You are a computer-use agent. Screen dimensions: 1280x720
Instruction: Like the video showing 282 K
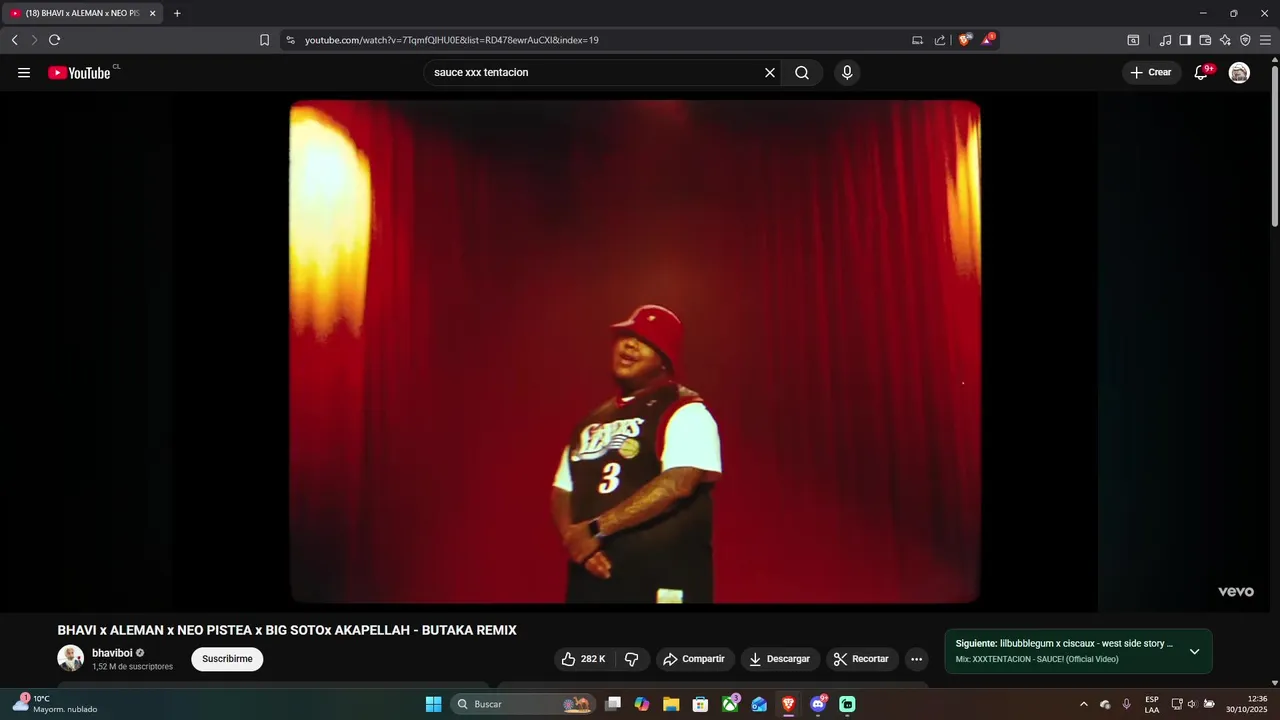(583, 659)
